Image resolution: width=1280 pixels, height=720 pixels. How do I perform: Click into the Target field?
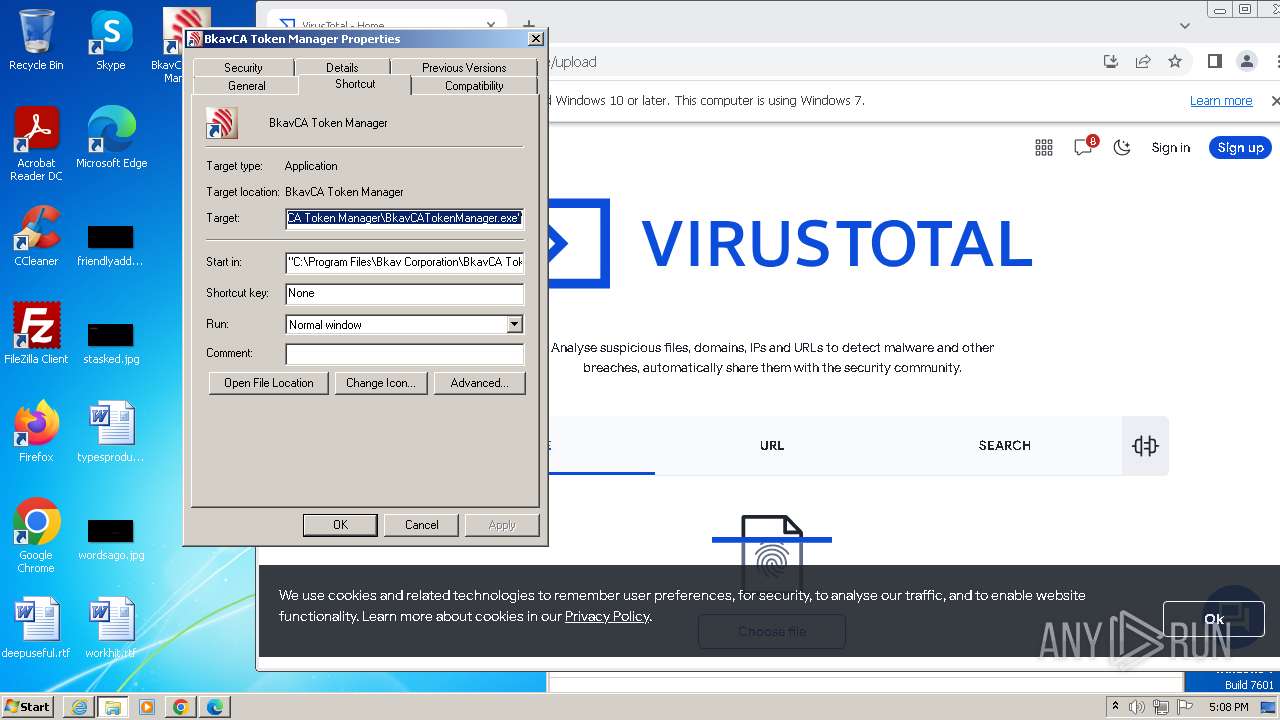pyautogui.click(x=405, y=218)
